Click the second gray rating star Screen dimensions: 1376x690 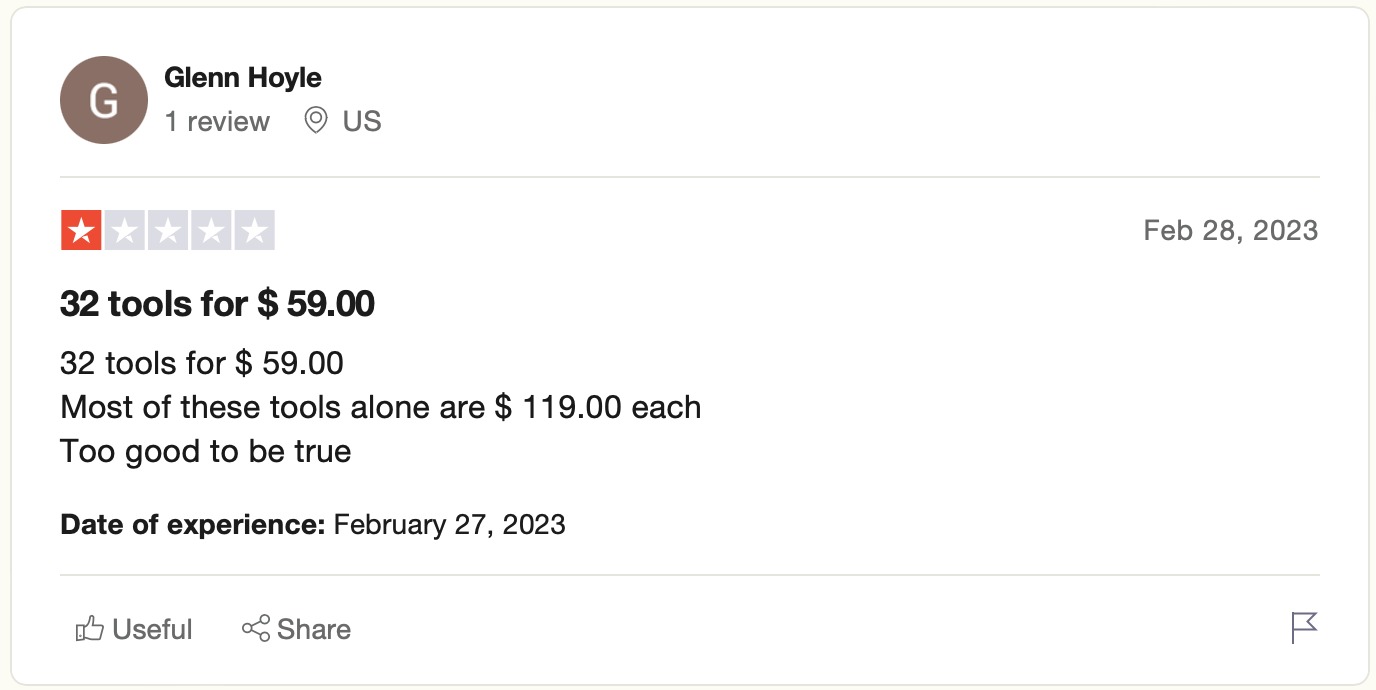(x=124, y=231)
